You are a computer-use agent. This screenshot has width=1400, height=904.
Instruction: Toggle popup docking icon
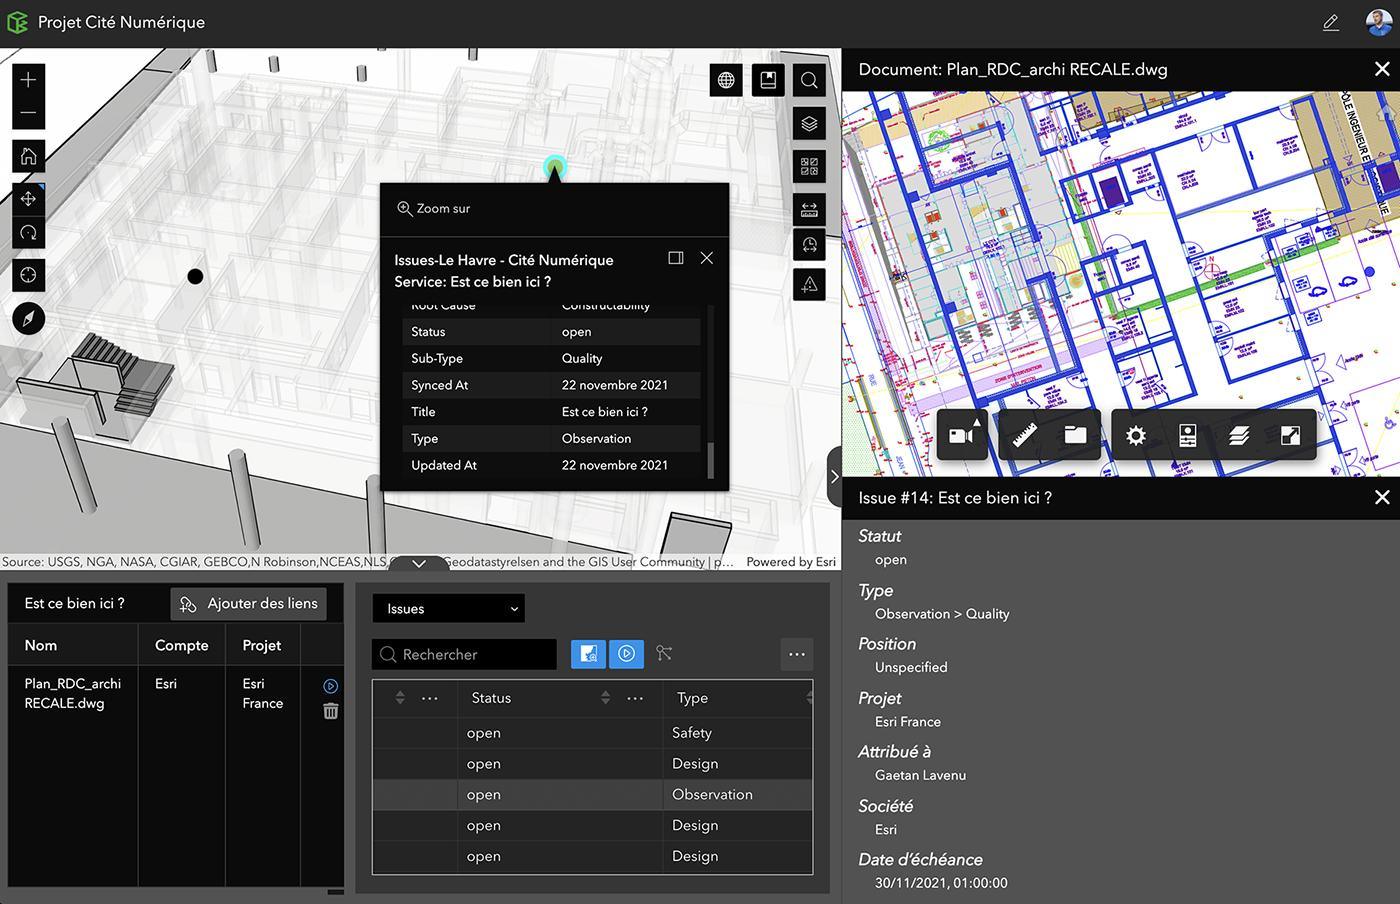(676, 258)
